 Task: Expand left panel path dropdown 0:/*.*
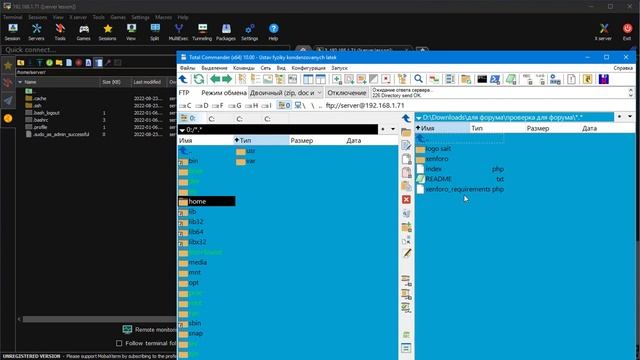pos(182,130)
